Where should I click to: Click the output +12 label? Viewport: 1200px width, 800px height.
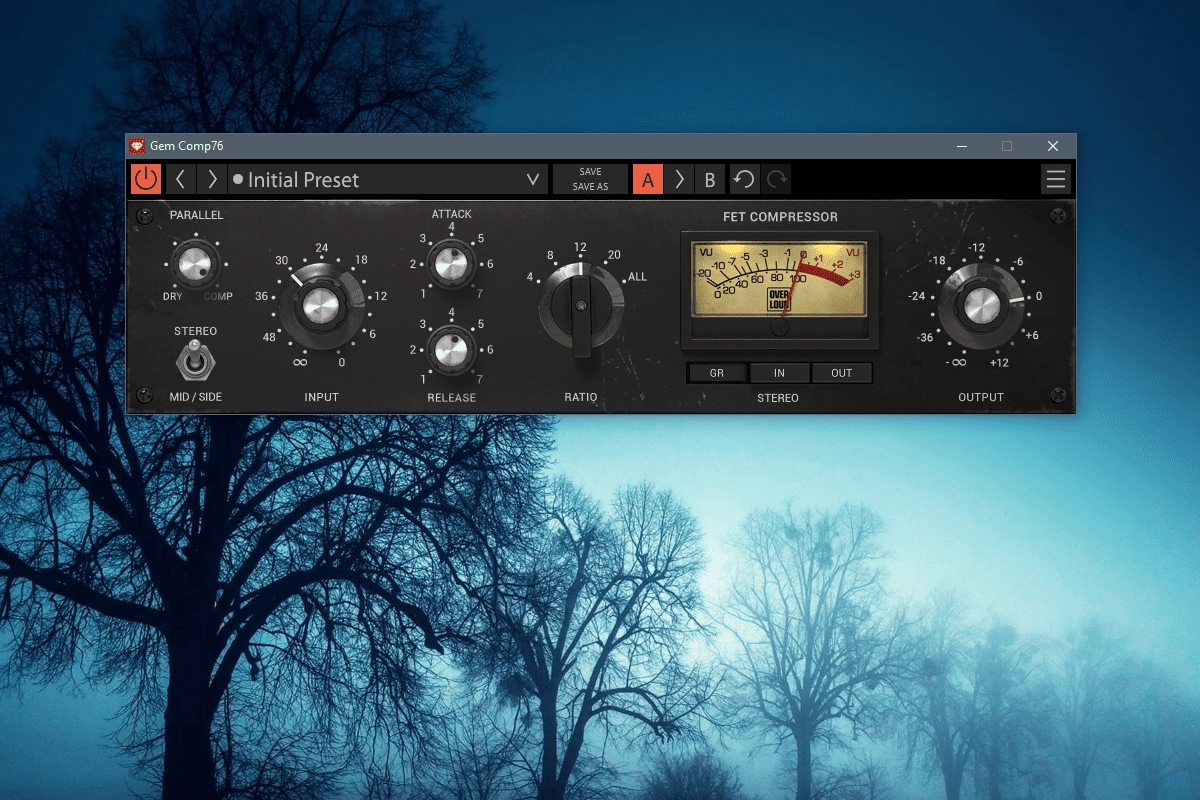pyautogui.click(x=999, y=363)
